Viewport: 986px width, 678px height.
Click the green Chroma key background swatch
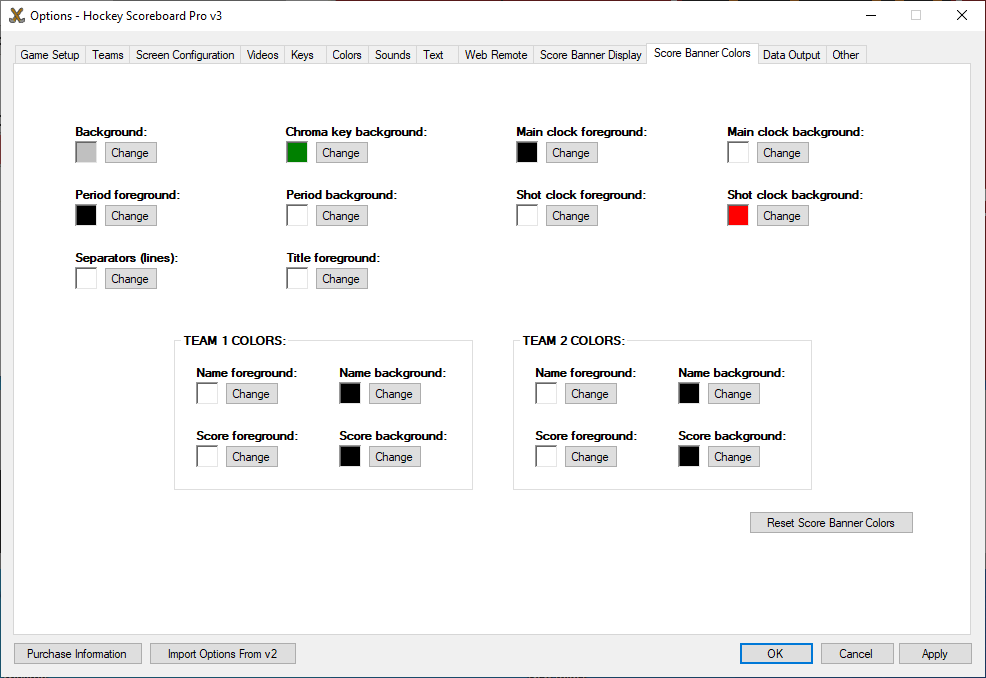(297, 153)
